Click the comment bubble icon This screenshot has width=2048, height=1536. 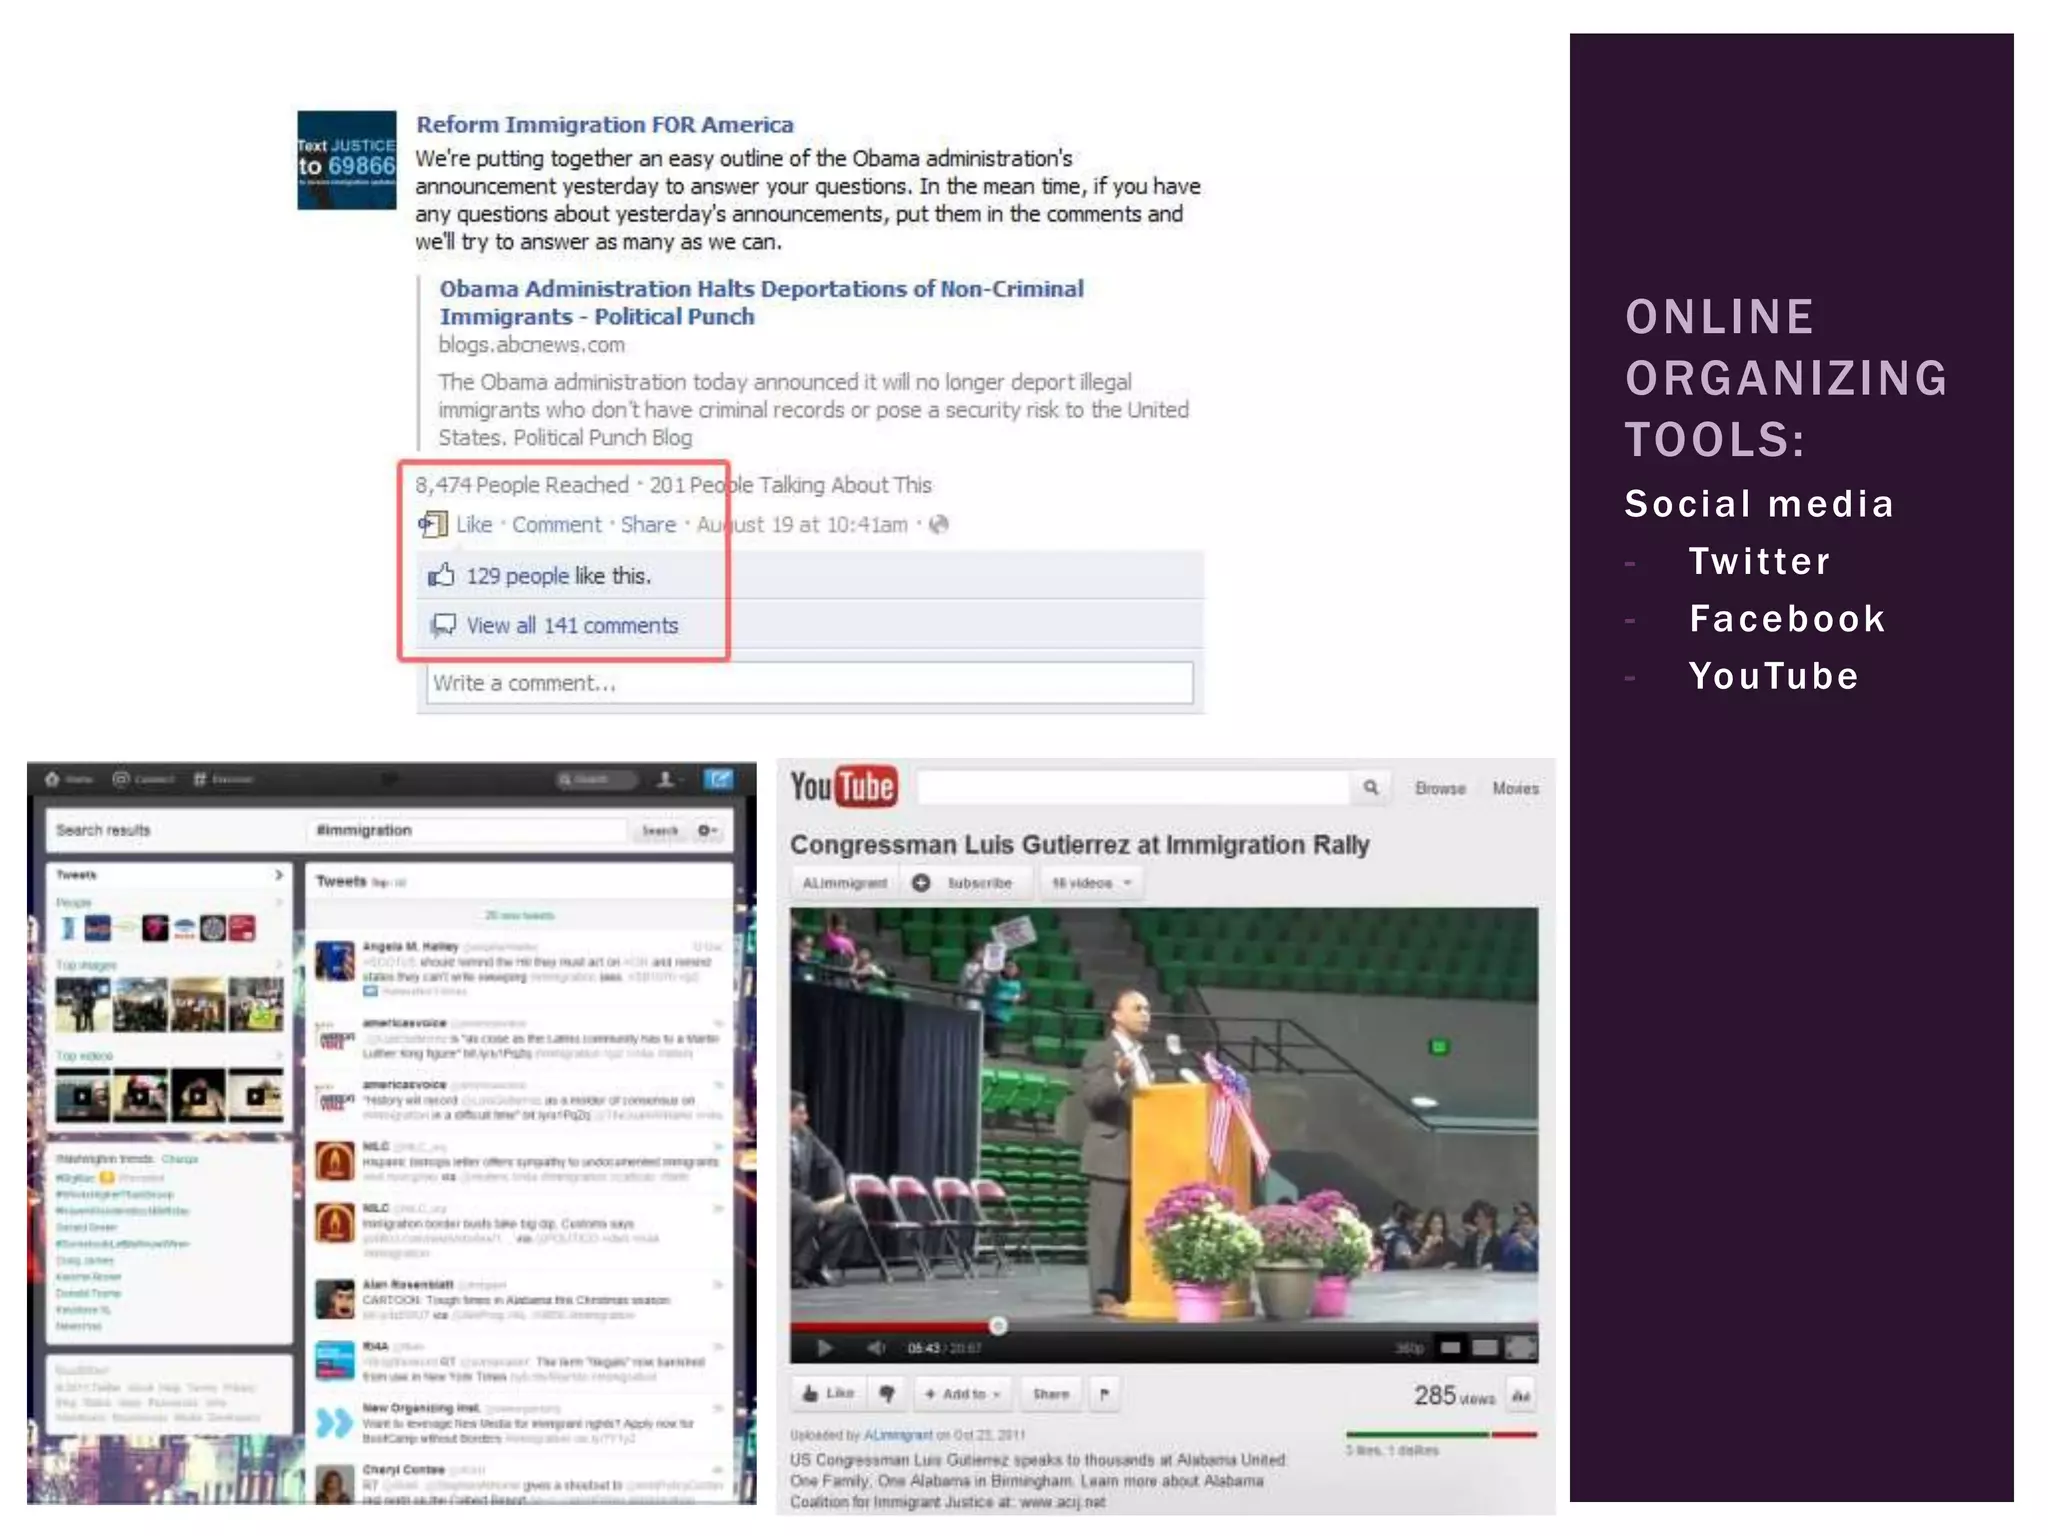(442, 626)
